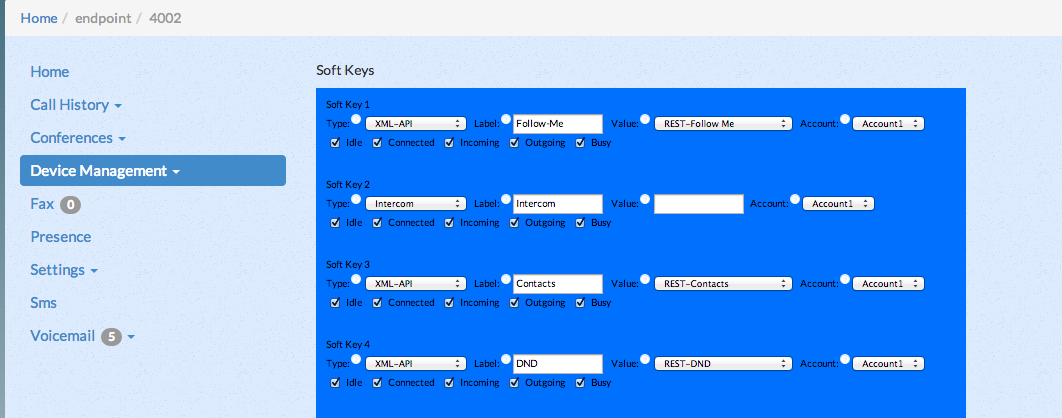Uncheck Idle checkbox under Soft Key 1

pyautogui.click(x=335, y=143)
